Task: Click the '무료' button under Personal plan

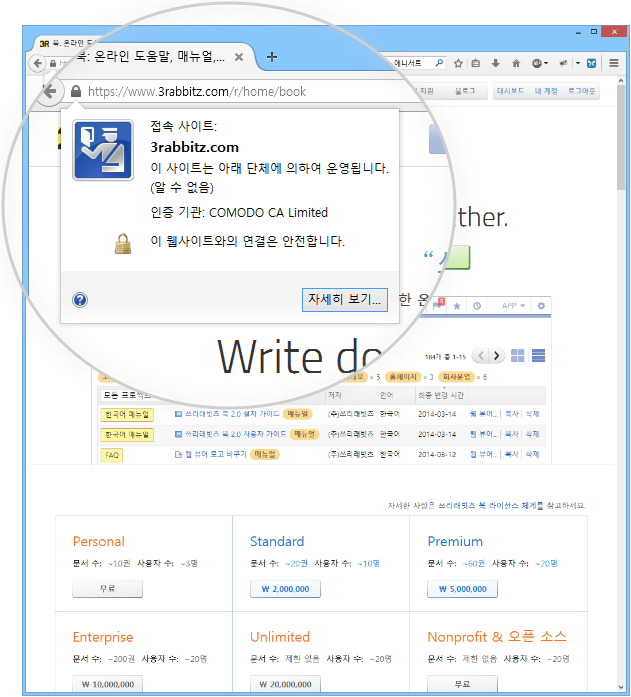Action: click(107, 589)
